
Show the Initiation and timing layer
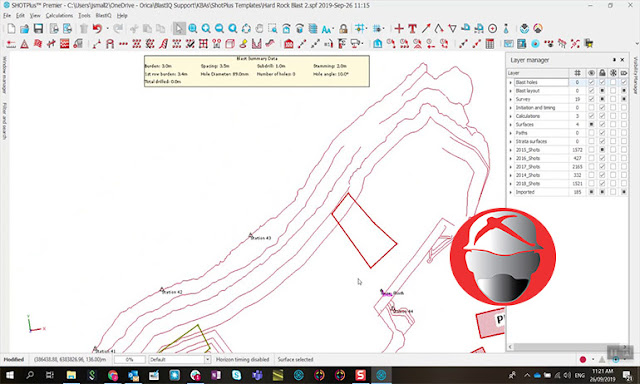point(591,108)
